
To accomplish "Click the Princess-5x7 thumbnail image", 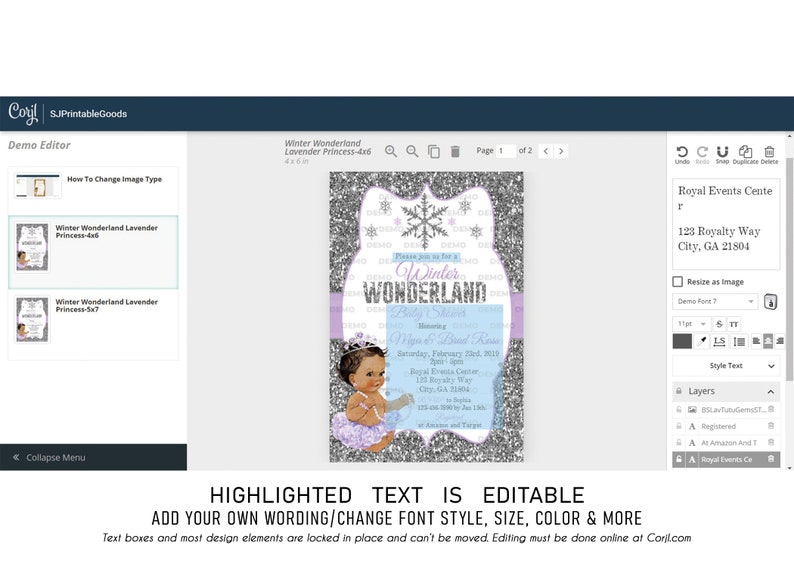I will click(32, 319).
